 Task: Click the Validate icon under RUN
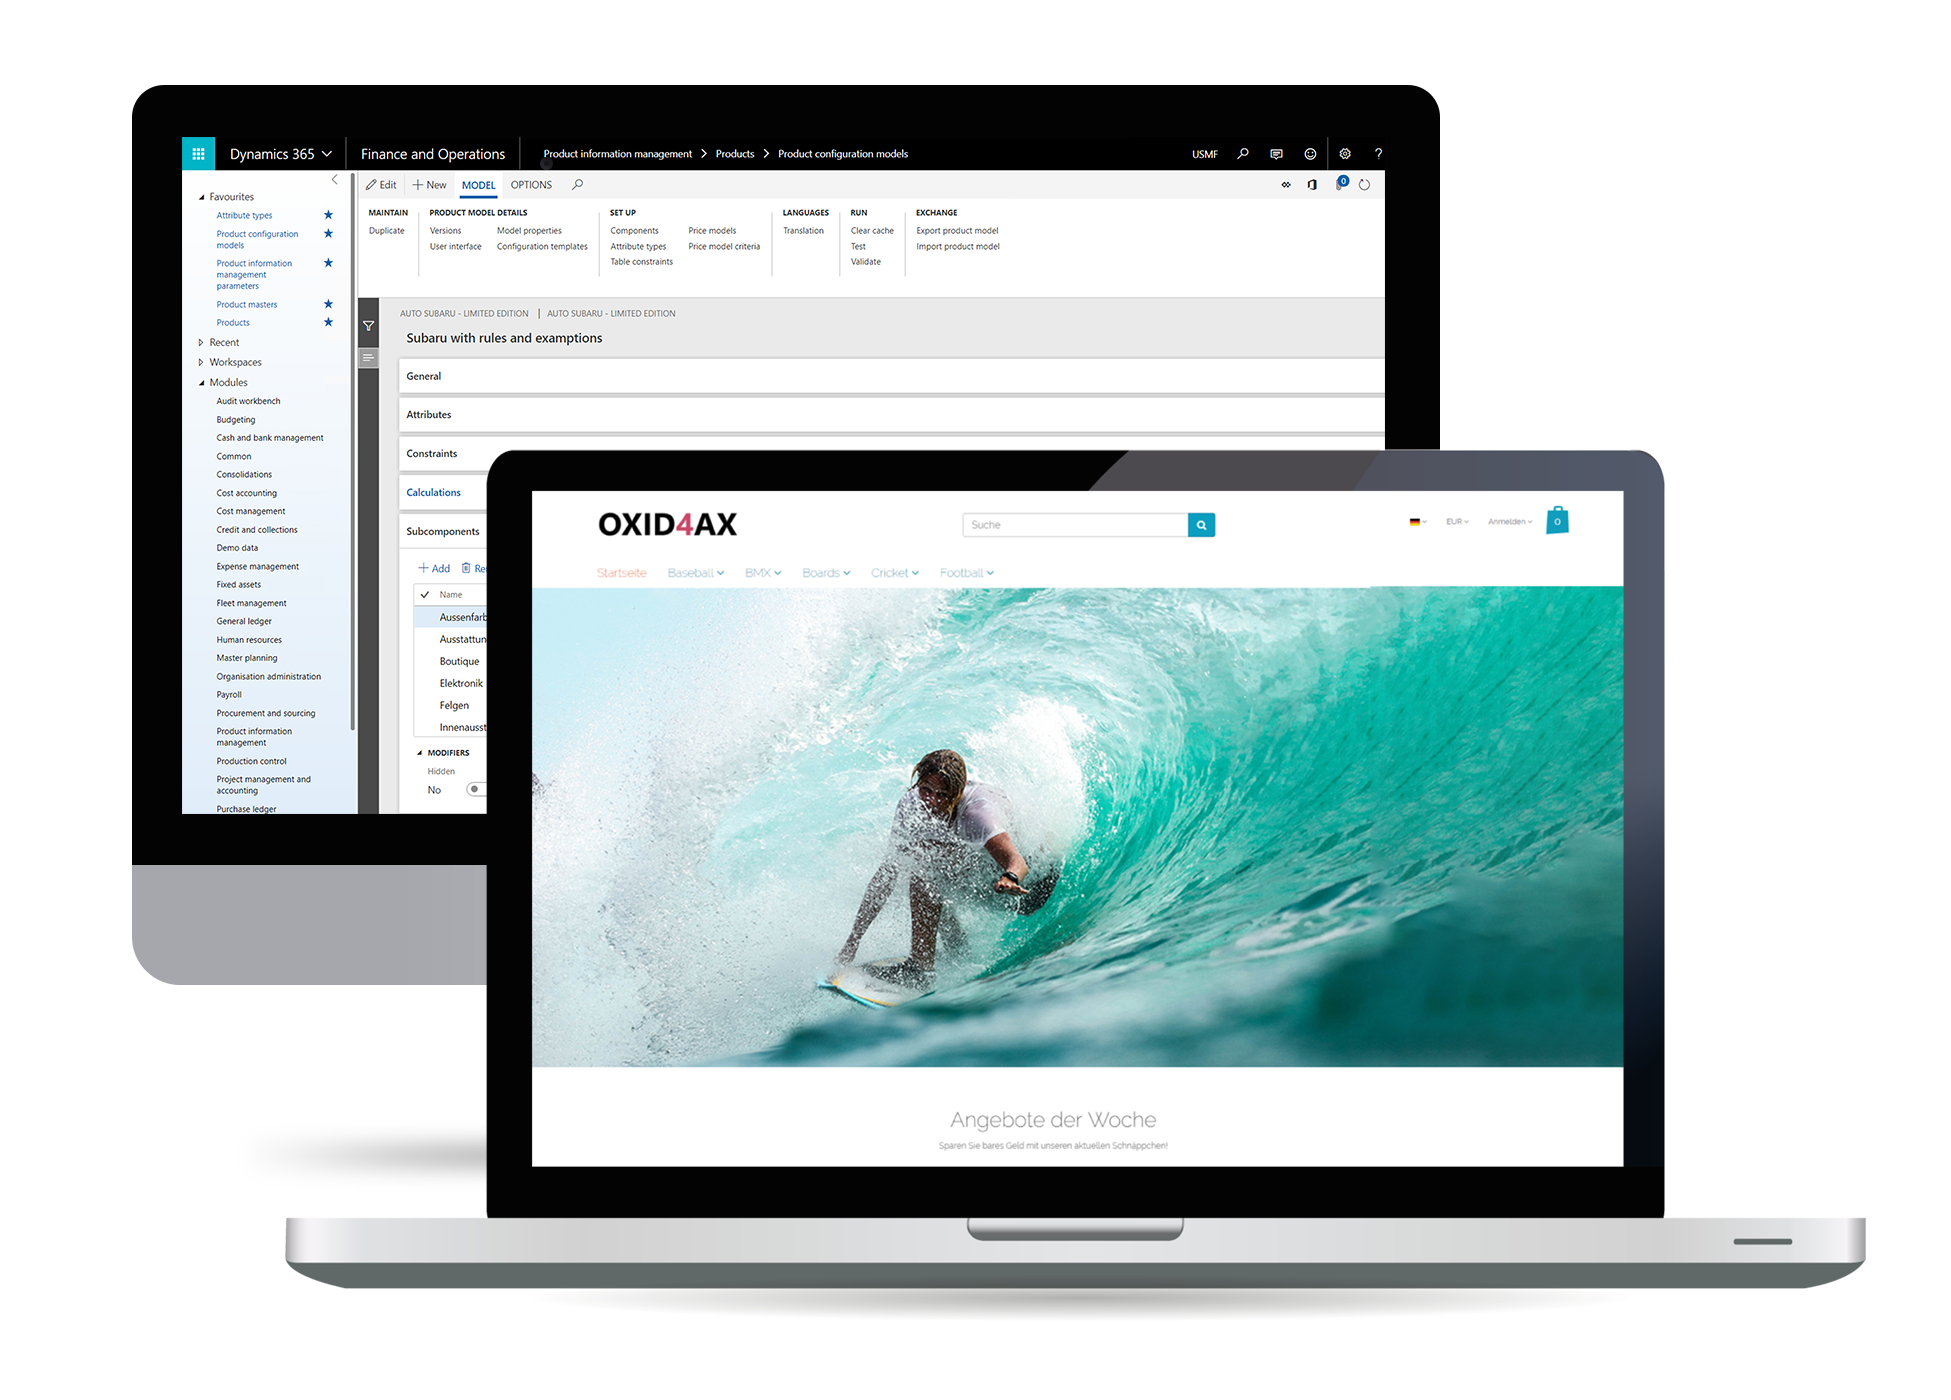[x=868, y=261]
